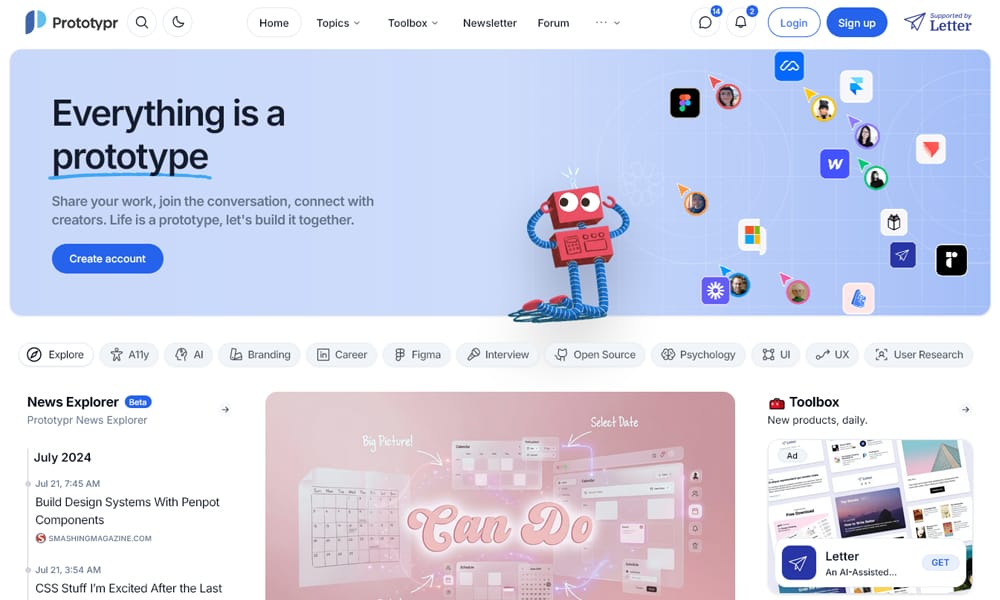The width and height of the screenshot is (1000, 600).
Task: Click the Webflow W icon in banner
Action: tap(835, 164)
